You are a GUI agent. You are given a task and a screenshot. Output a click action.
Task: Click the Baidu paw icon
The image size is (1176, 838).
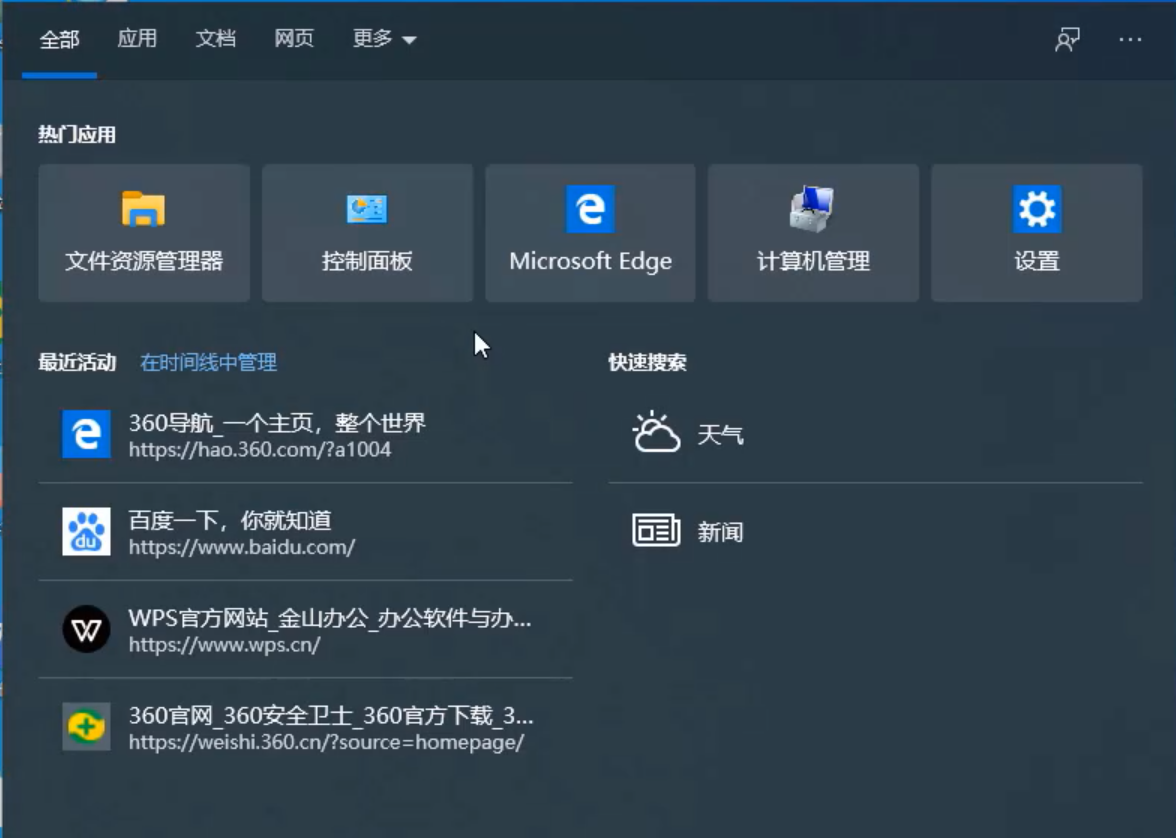point(87,531)
